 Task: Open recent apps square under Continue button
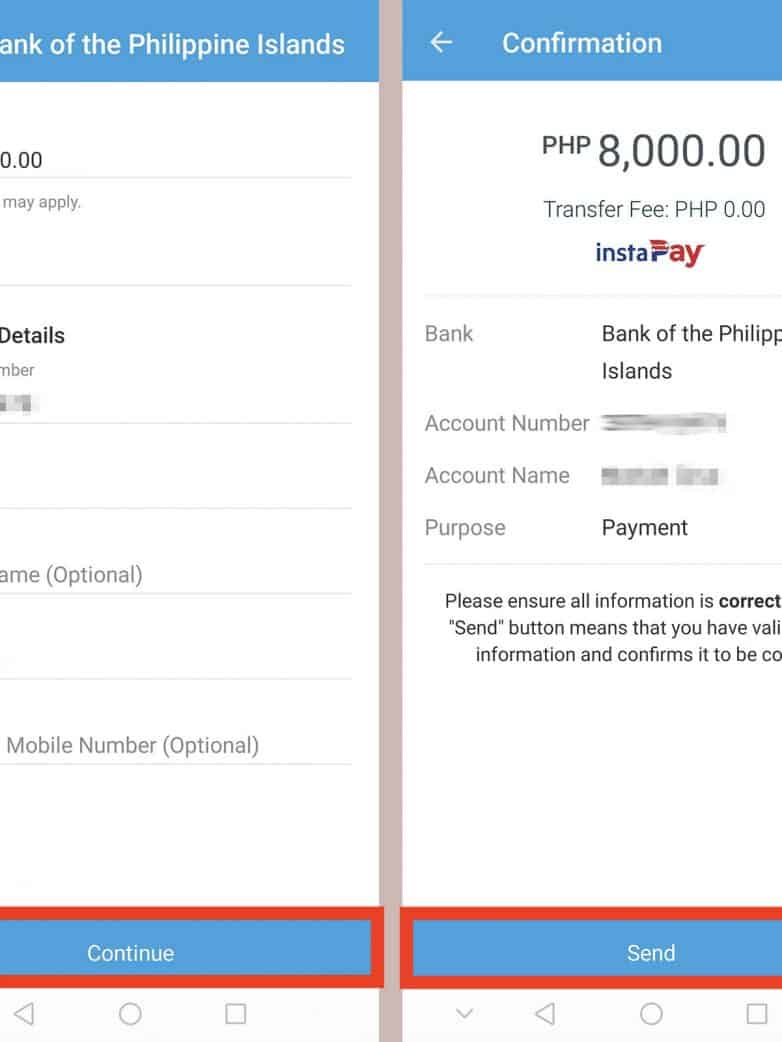pyautogui.click(x=235, y=1014)
